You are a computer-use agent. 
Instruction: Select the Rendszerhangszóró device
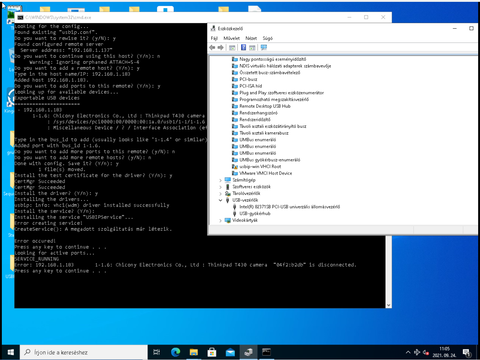pos(258,113)
